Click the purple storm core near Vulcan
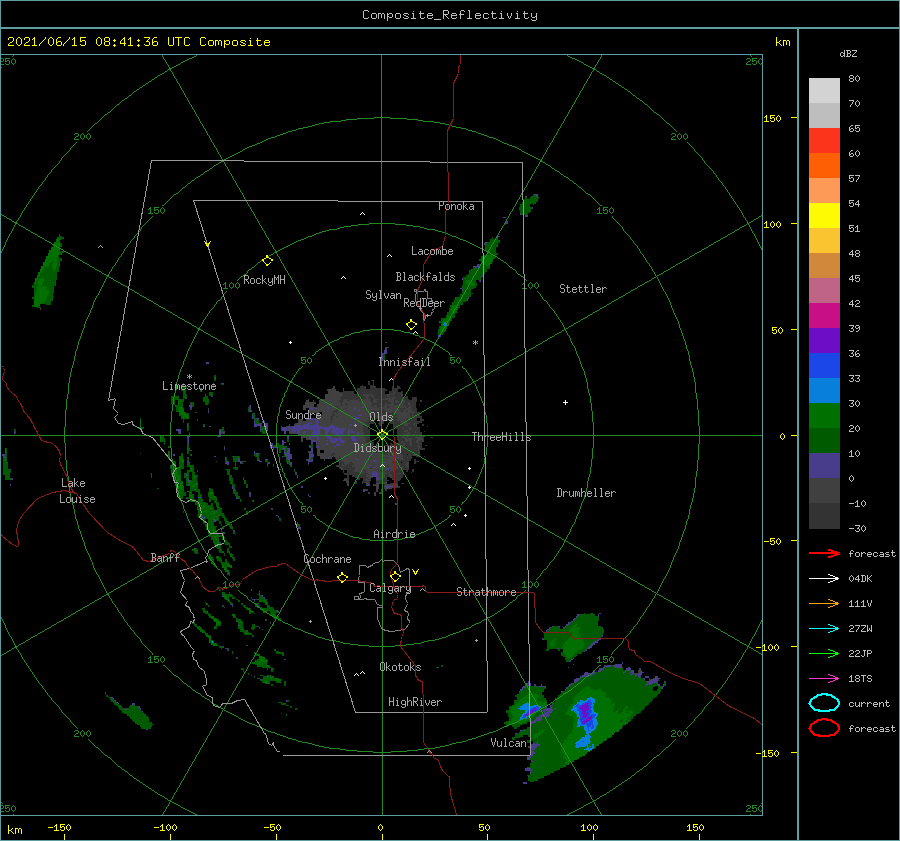This screenshot has height=841, width=900. pos(586,713)
